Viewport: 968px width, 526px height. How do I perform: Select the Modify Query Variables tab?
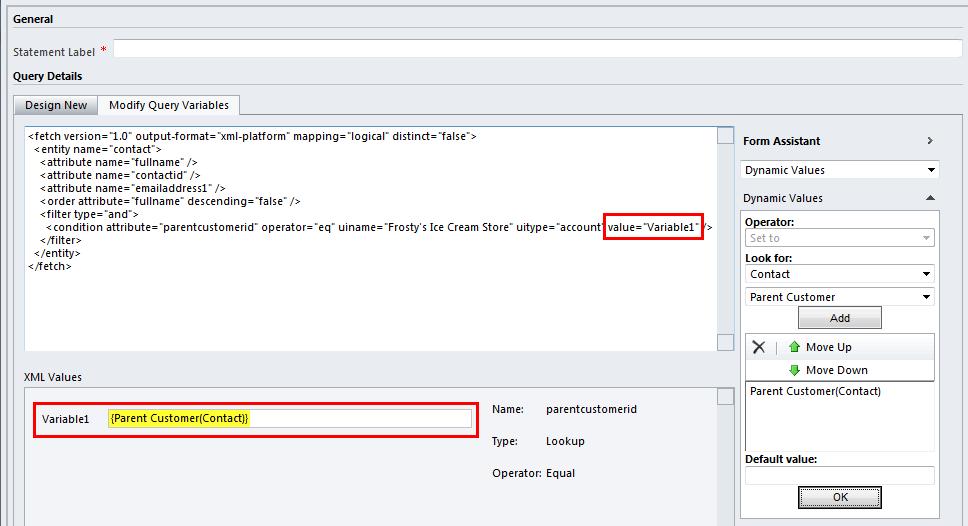coord(168,105)
